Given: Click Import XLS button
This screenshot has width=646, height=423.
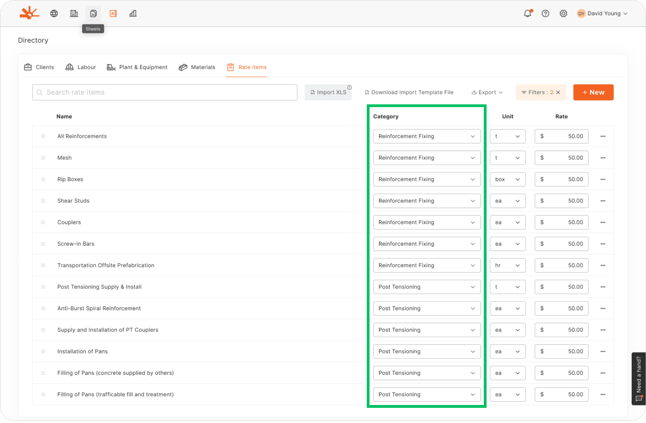Looking at the screenshot, I should (327, 92).
